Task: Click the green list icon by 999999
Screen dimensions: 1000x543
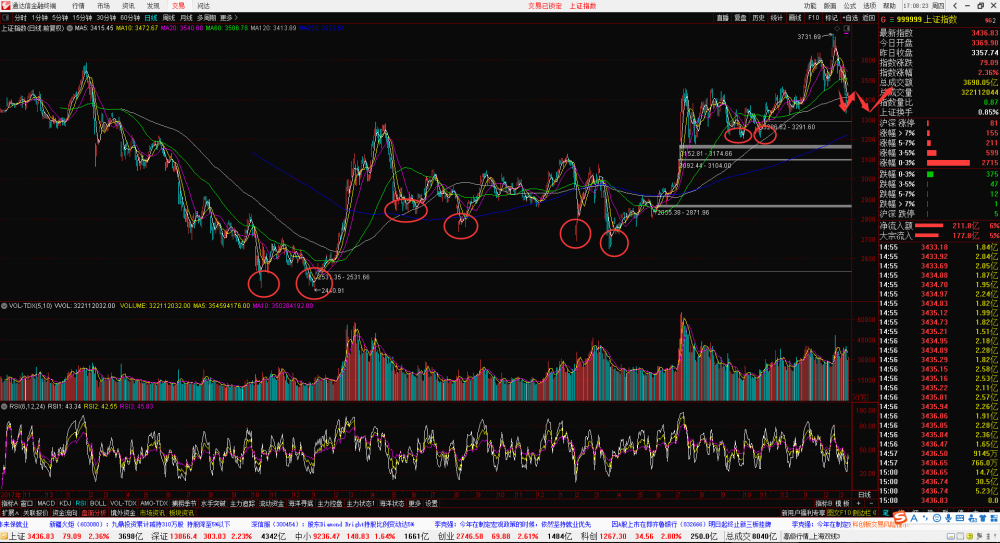Action: pyautogui.click(x=891, y=20)
